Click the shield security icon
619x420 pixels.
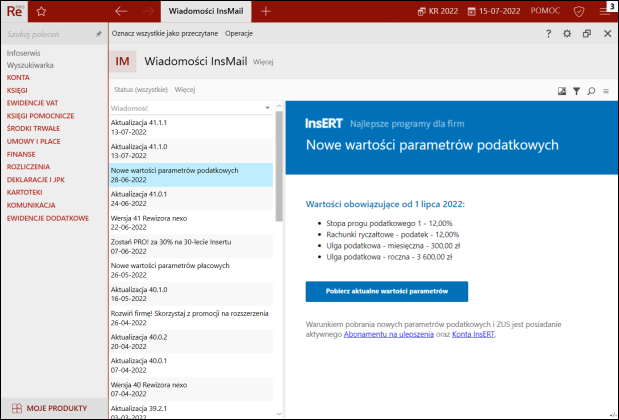[x=579, y=11]
